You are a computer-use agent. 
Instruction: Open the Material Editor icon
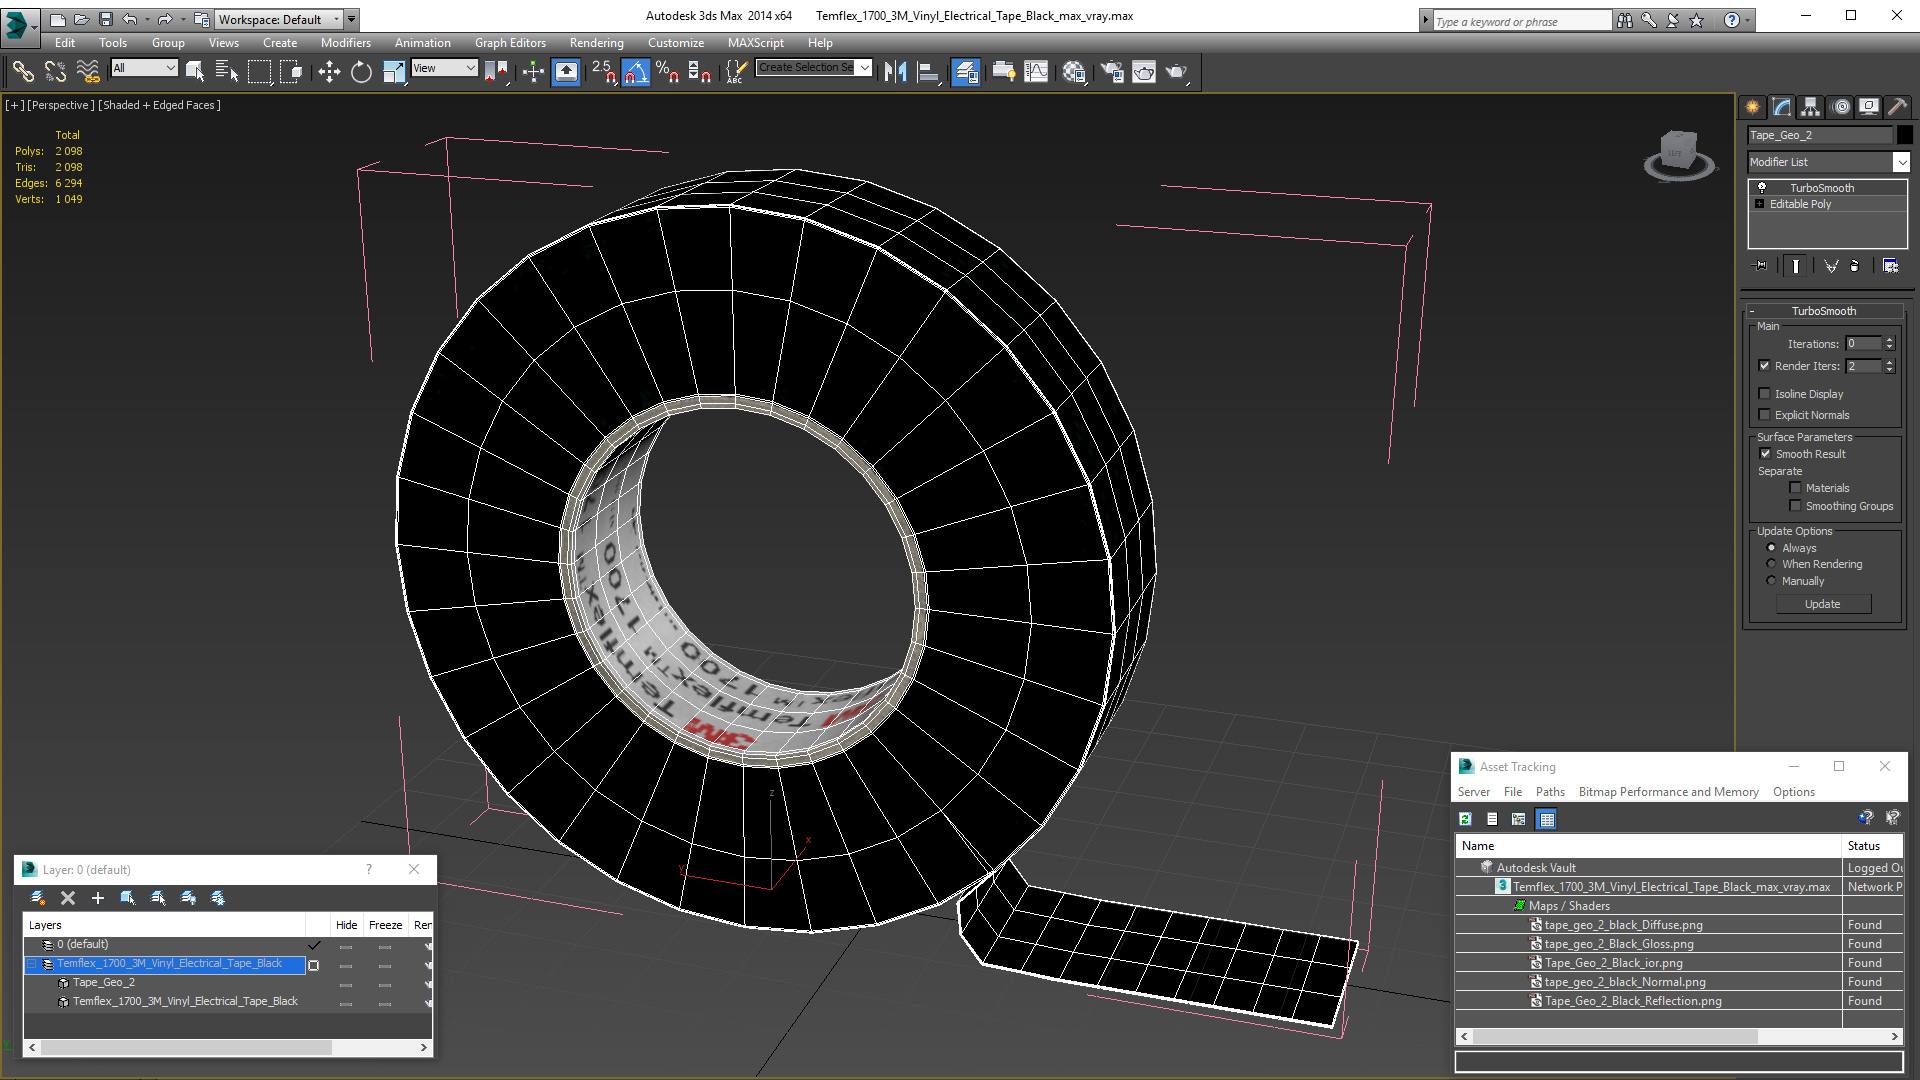[1074, 71]
